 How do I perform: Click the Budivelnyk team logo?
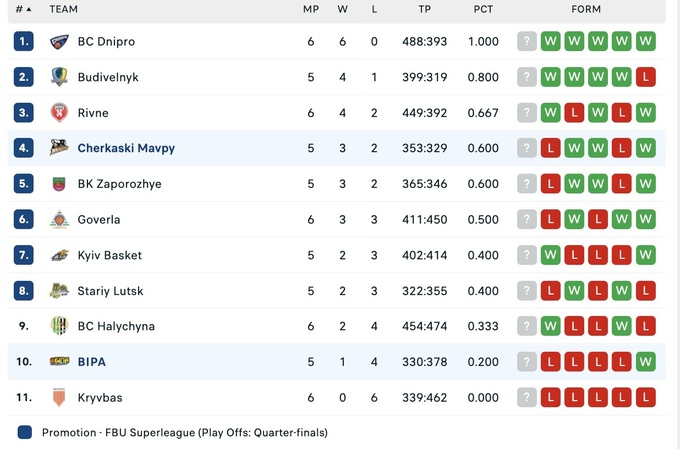coord(59,77)
